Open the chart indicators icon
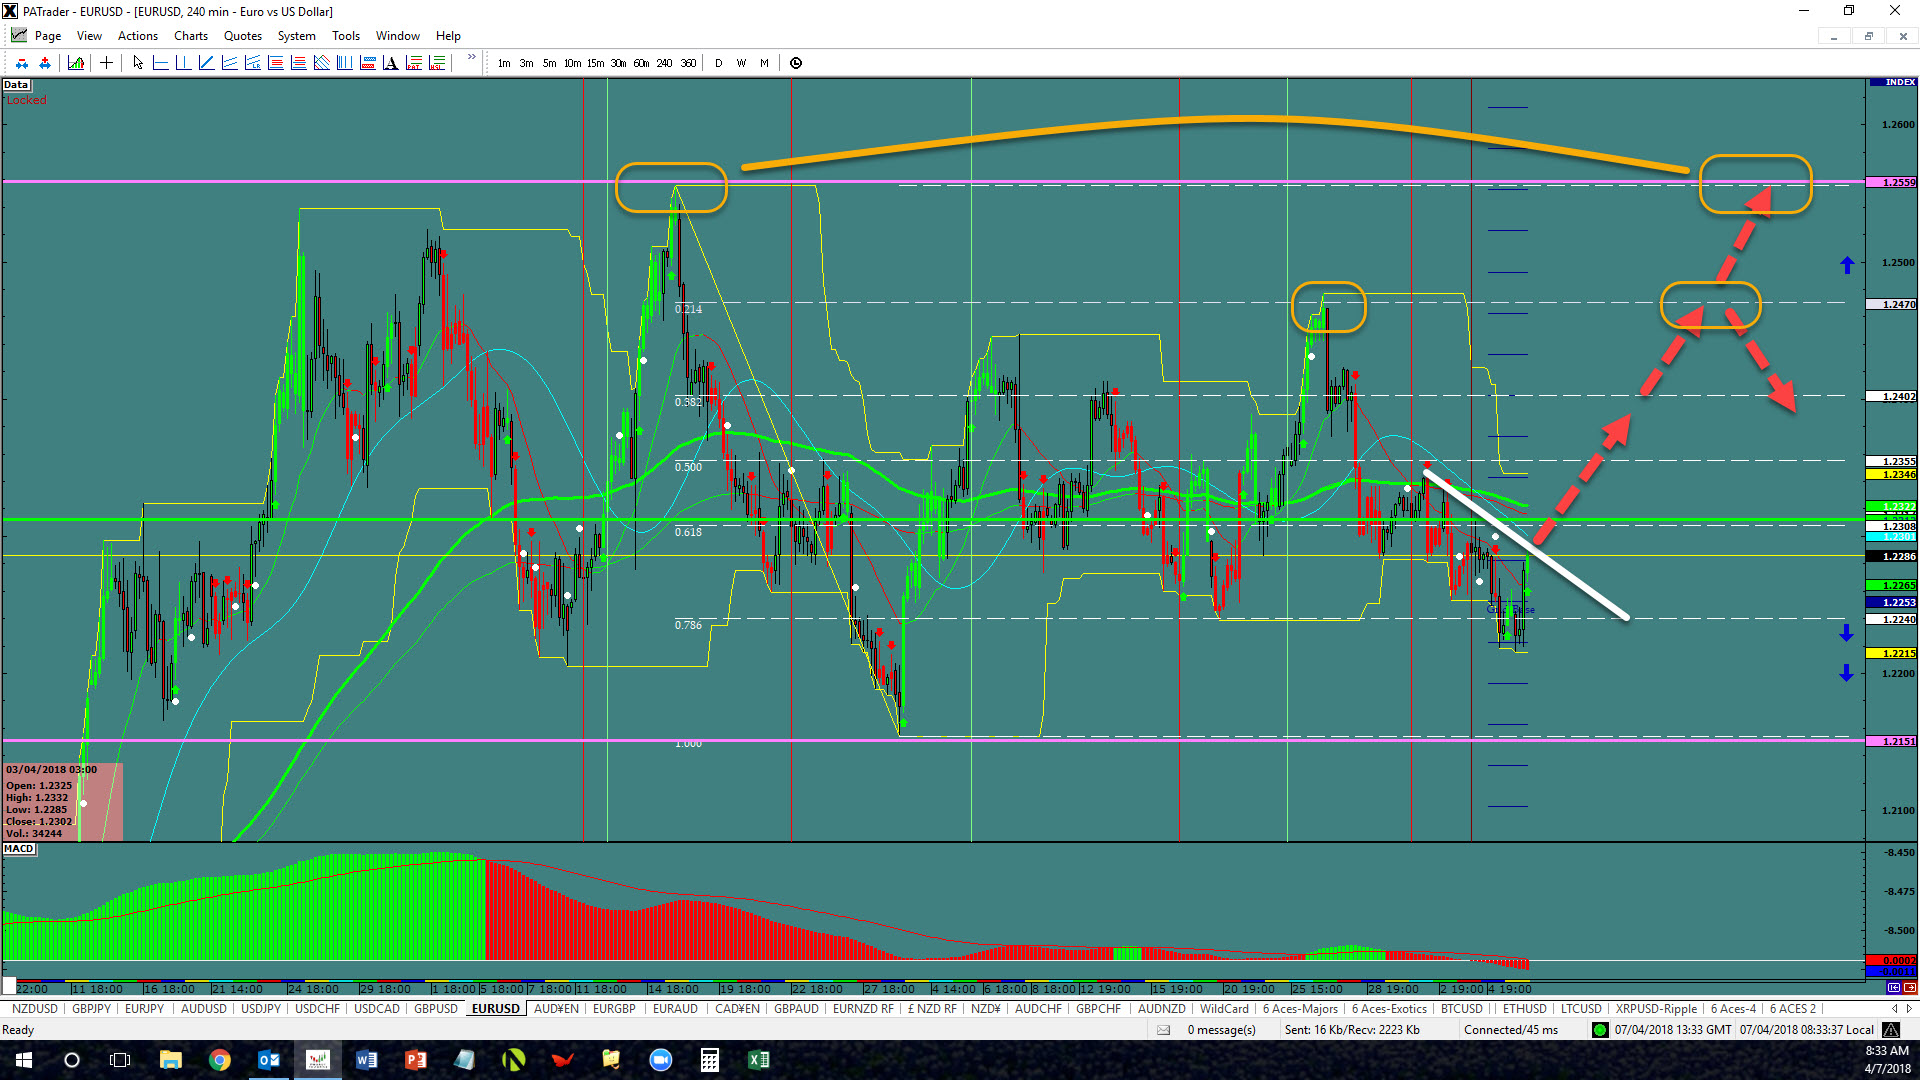The width and height of the screenshot is (1920, 1080). coord(76,63)
